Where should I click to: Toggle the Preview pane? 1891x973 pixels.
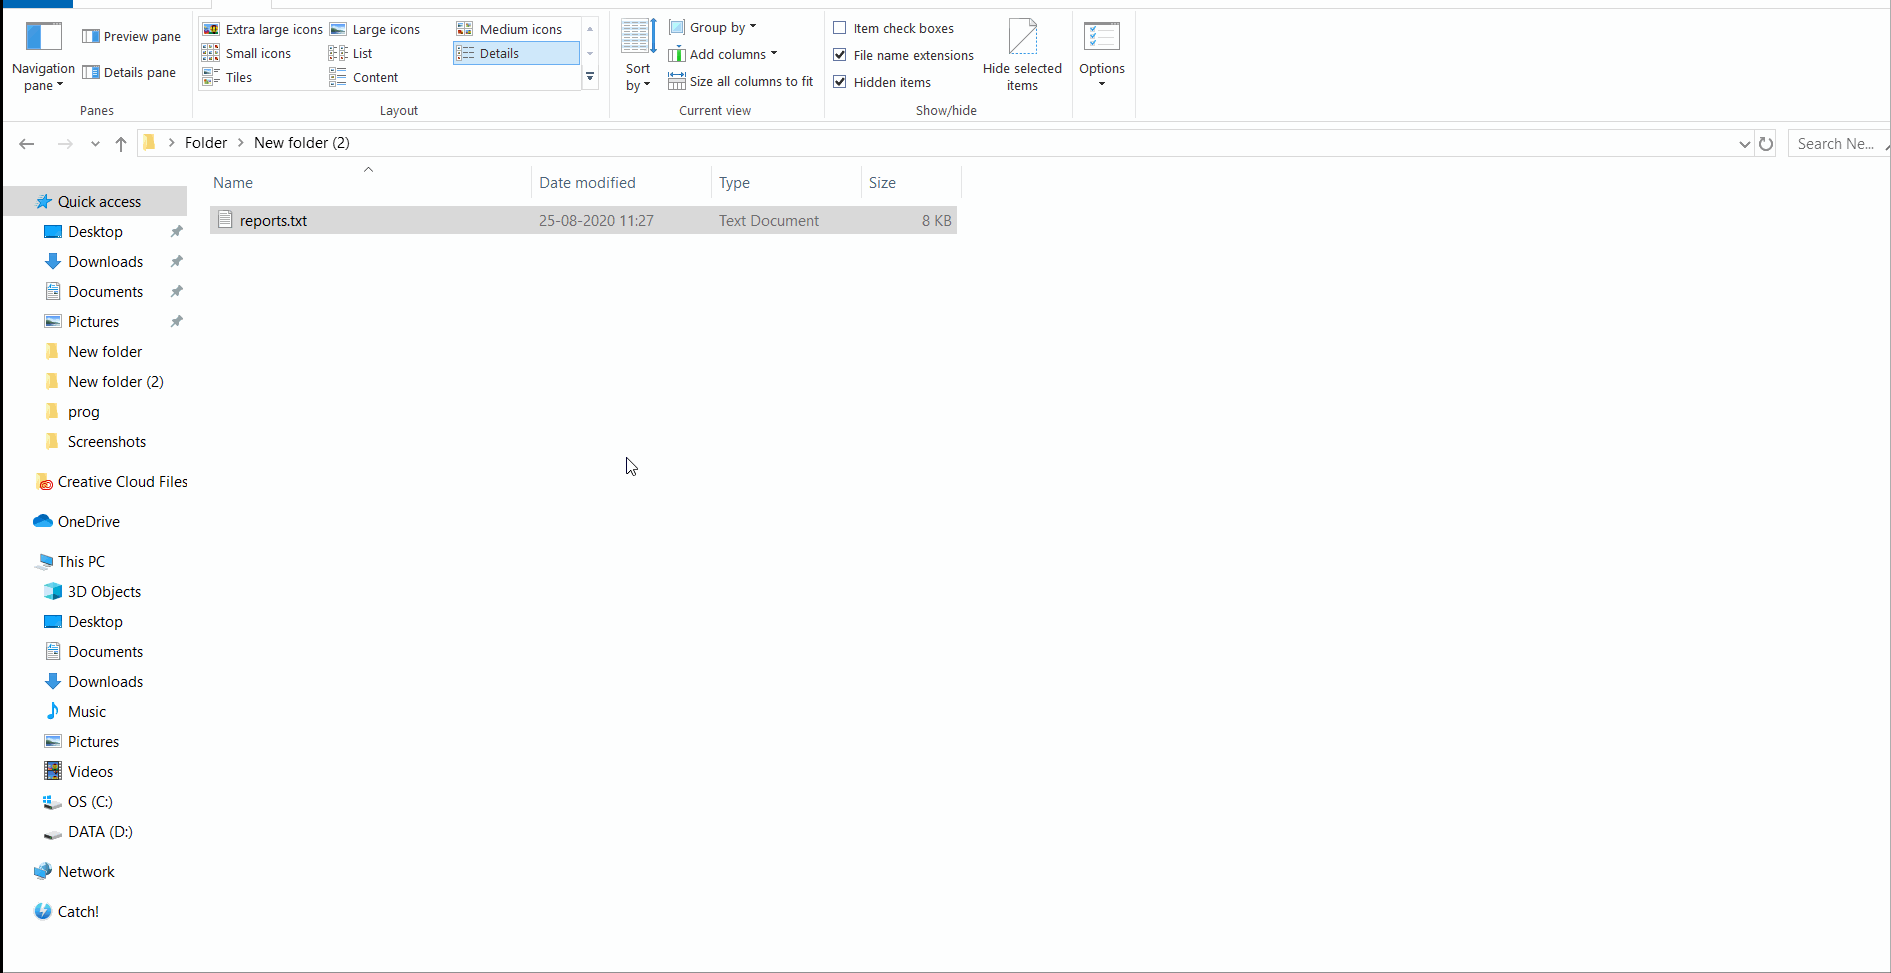131,37
